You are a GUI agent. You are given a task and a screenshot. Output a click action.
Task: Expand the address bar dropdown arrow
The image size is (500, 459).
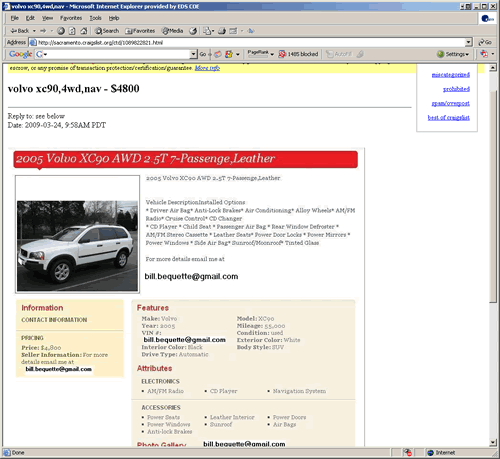point(468,42)
